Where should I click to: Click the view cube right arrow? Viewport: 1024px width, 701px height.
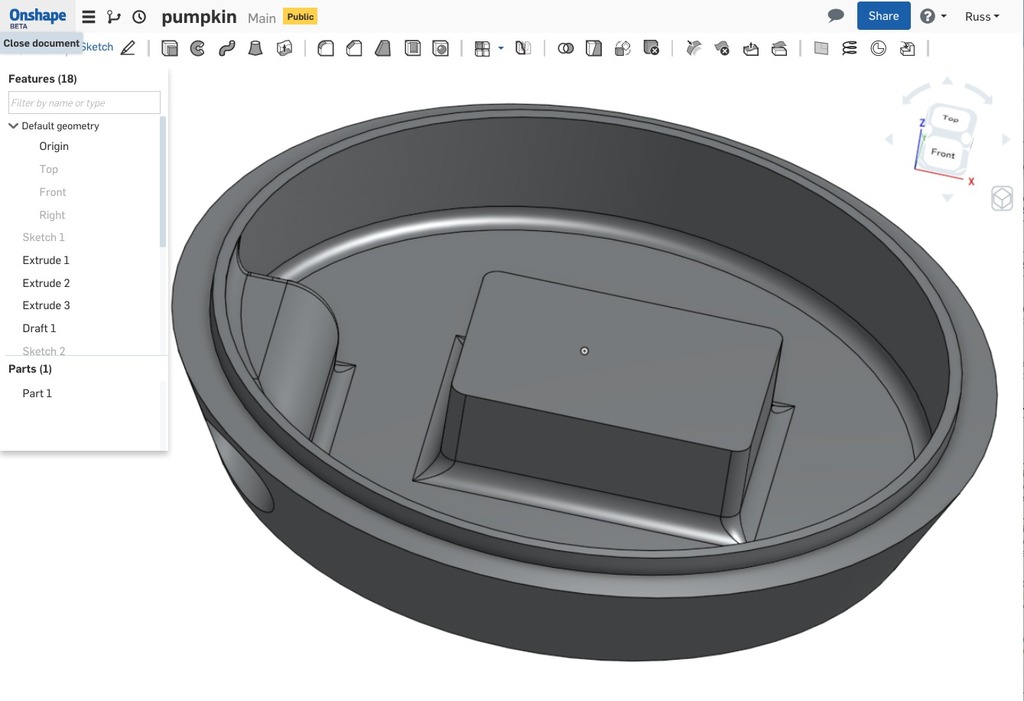[1006, 139]
